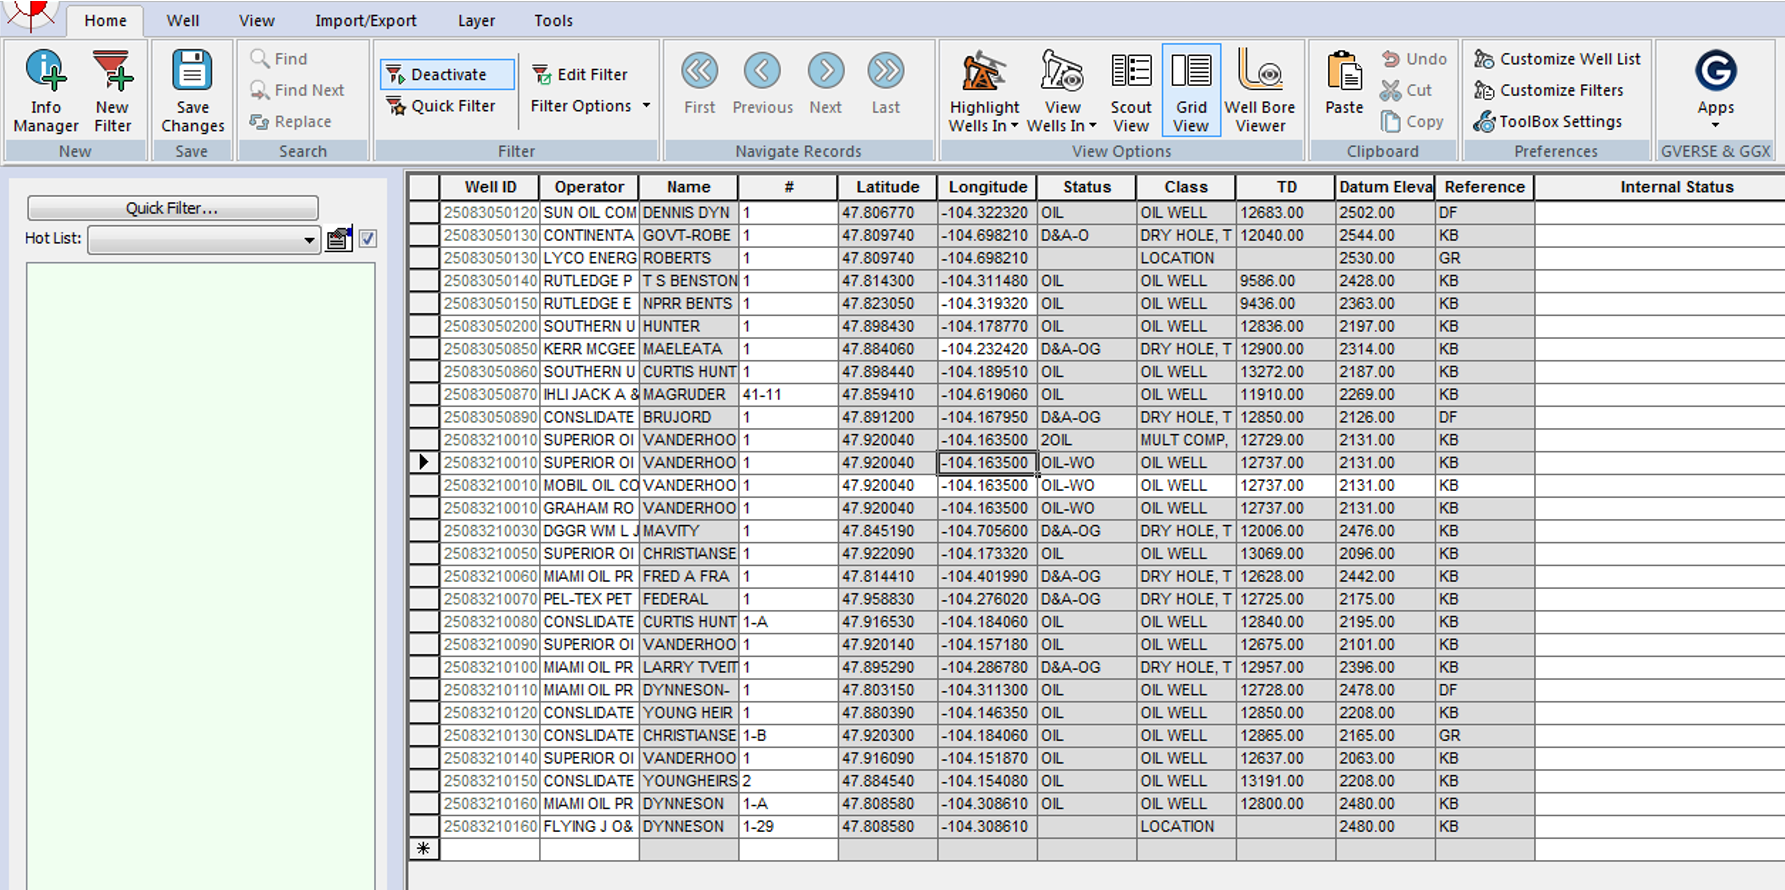Select the KERR MCGEE operator cell

[x=589, y=349]
